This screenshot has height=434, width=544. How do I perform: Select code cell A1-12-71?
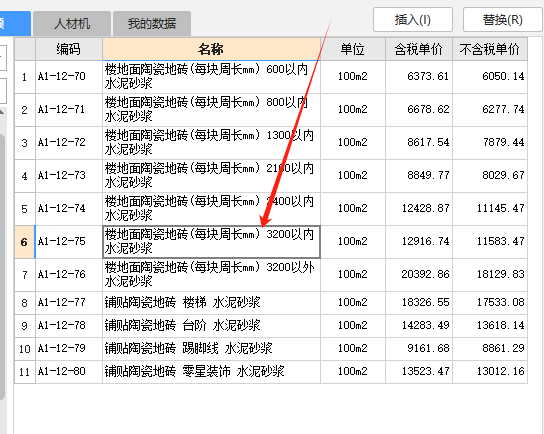click(x=69, y=110)
